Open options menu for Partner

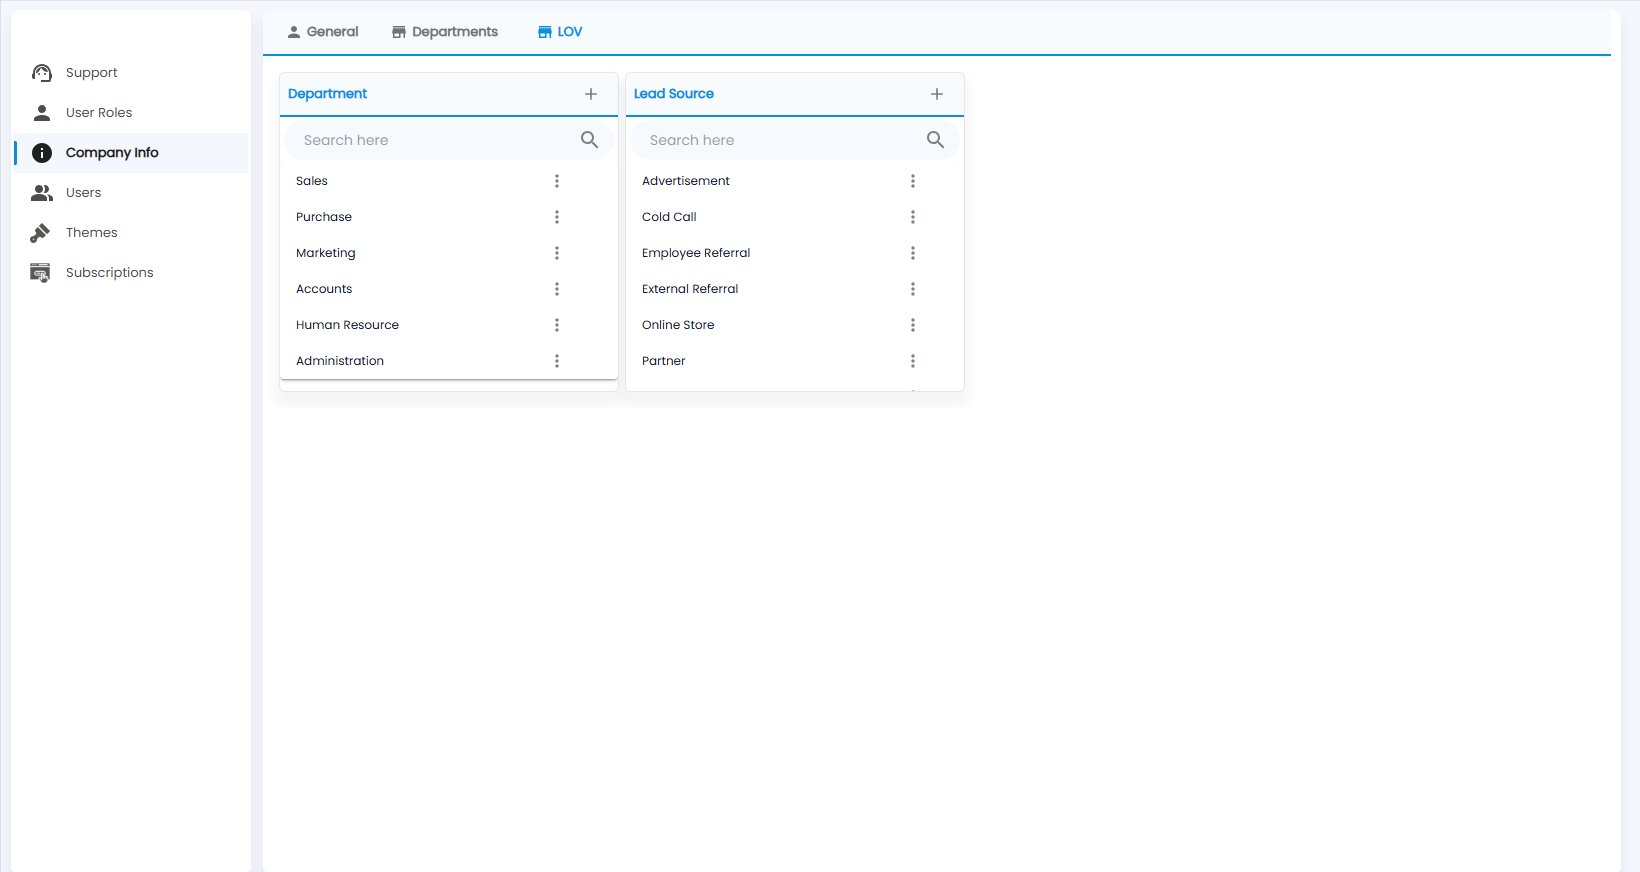point(913,361)
